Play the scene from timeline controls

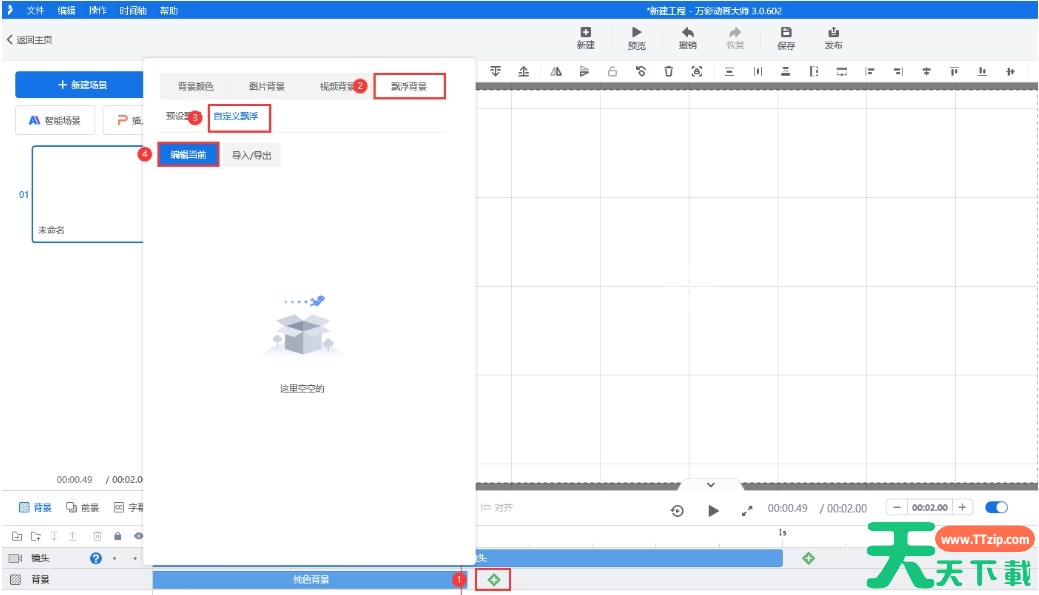click(x=713, y=510)
